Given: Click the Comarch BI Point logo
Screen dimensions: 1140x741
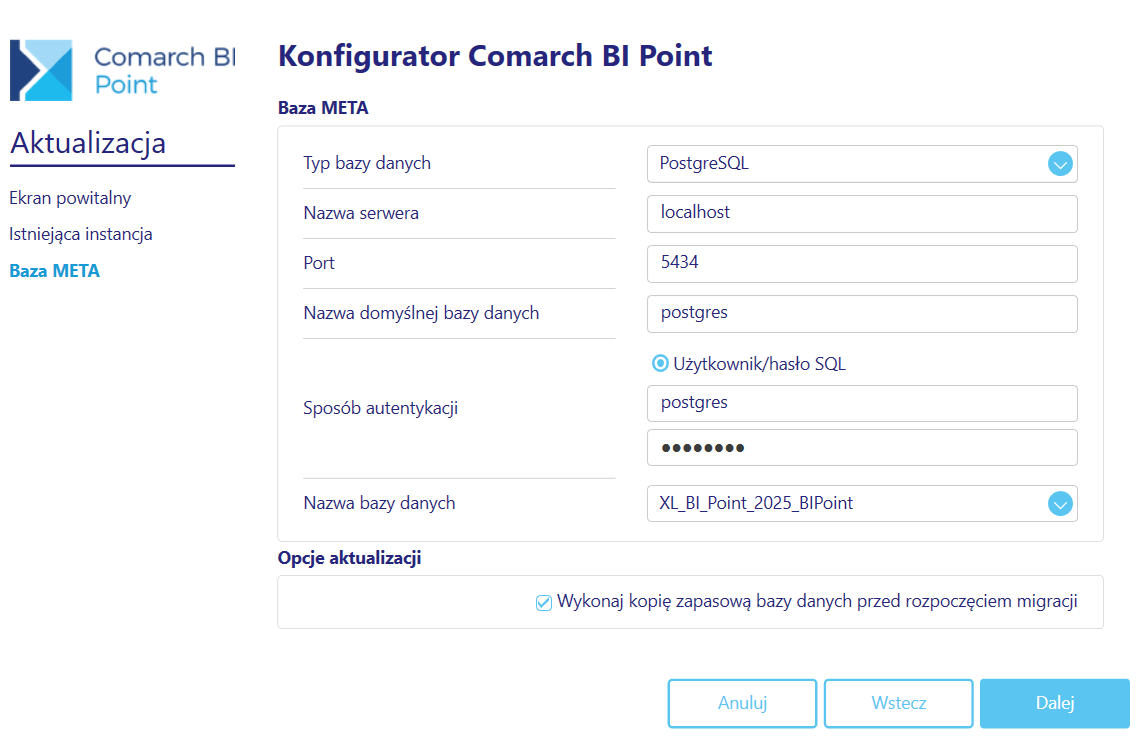Looking at the screenshot, I should pyautogui.click(x=122, y=70).
